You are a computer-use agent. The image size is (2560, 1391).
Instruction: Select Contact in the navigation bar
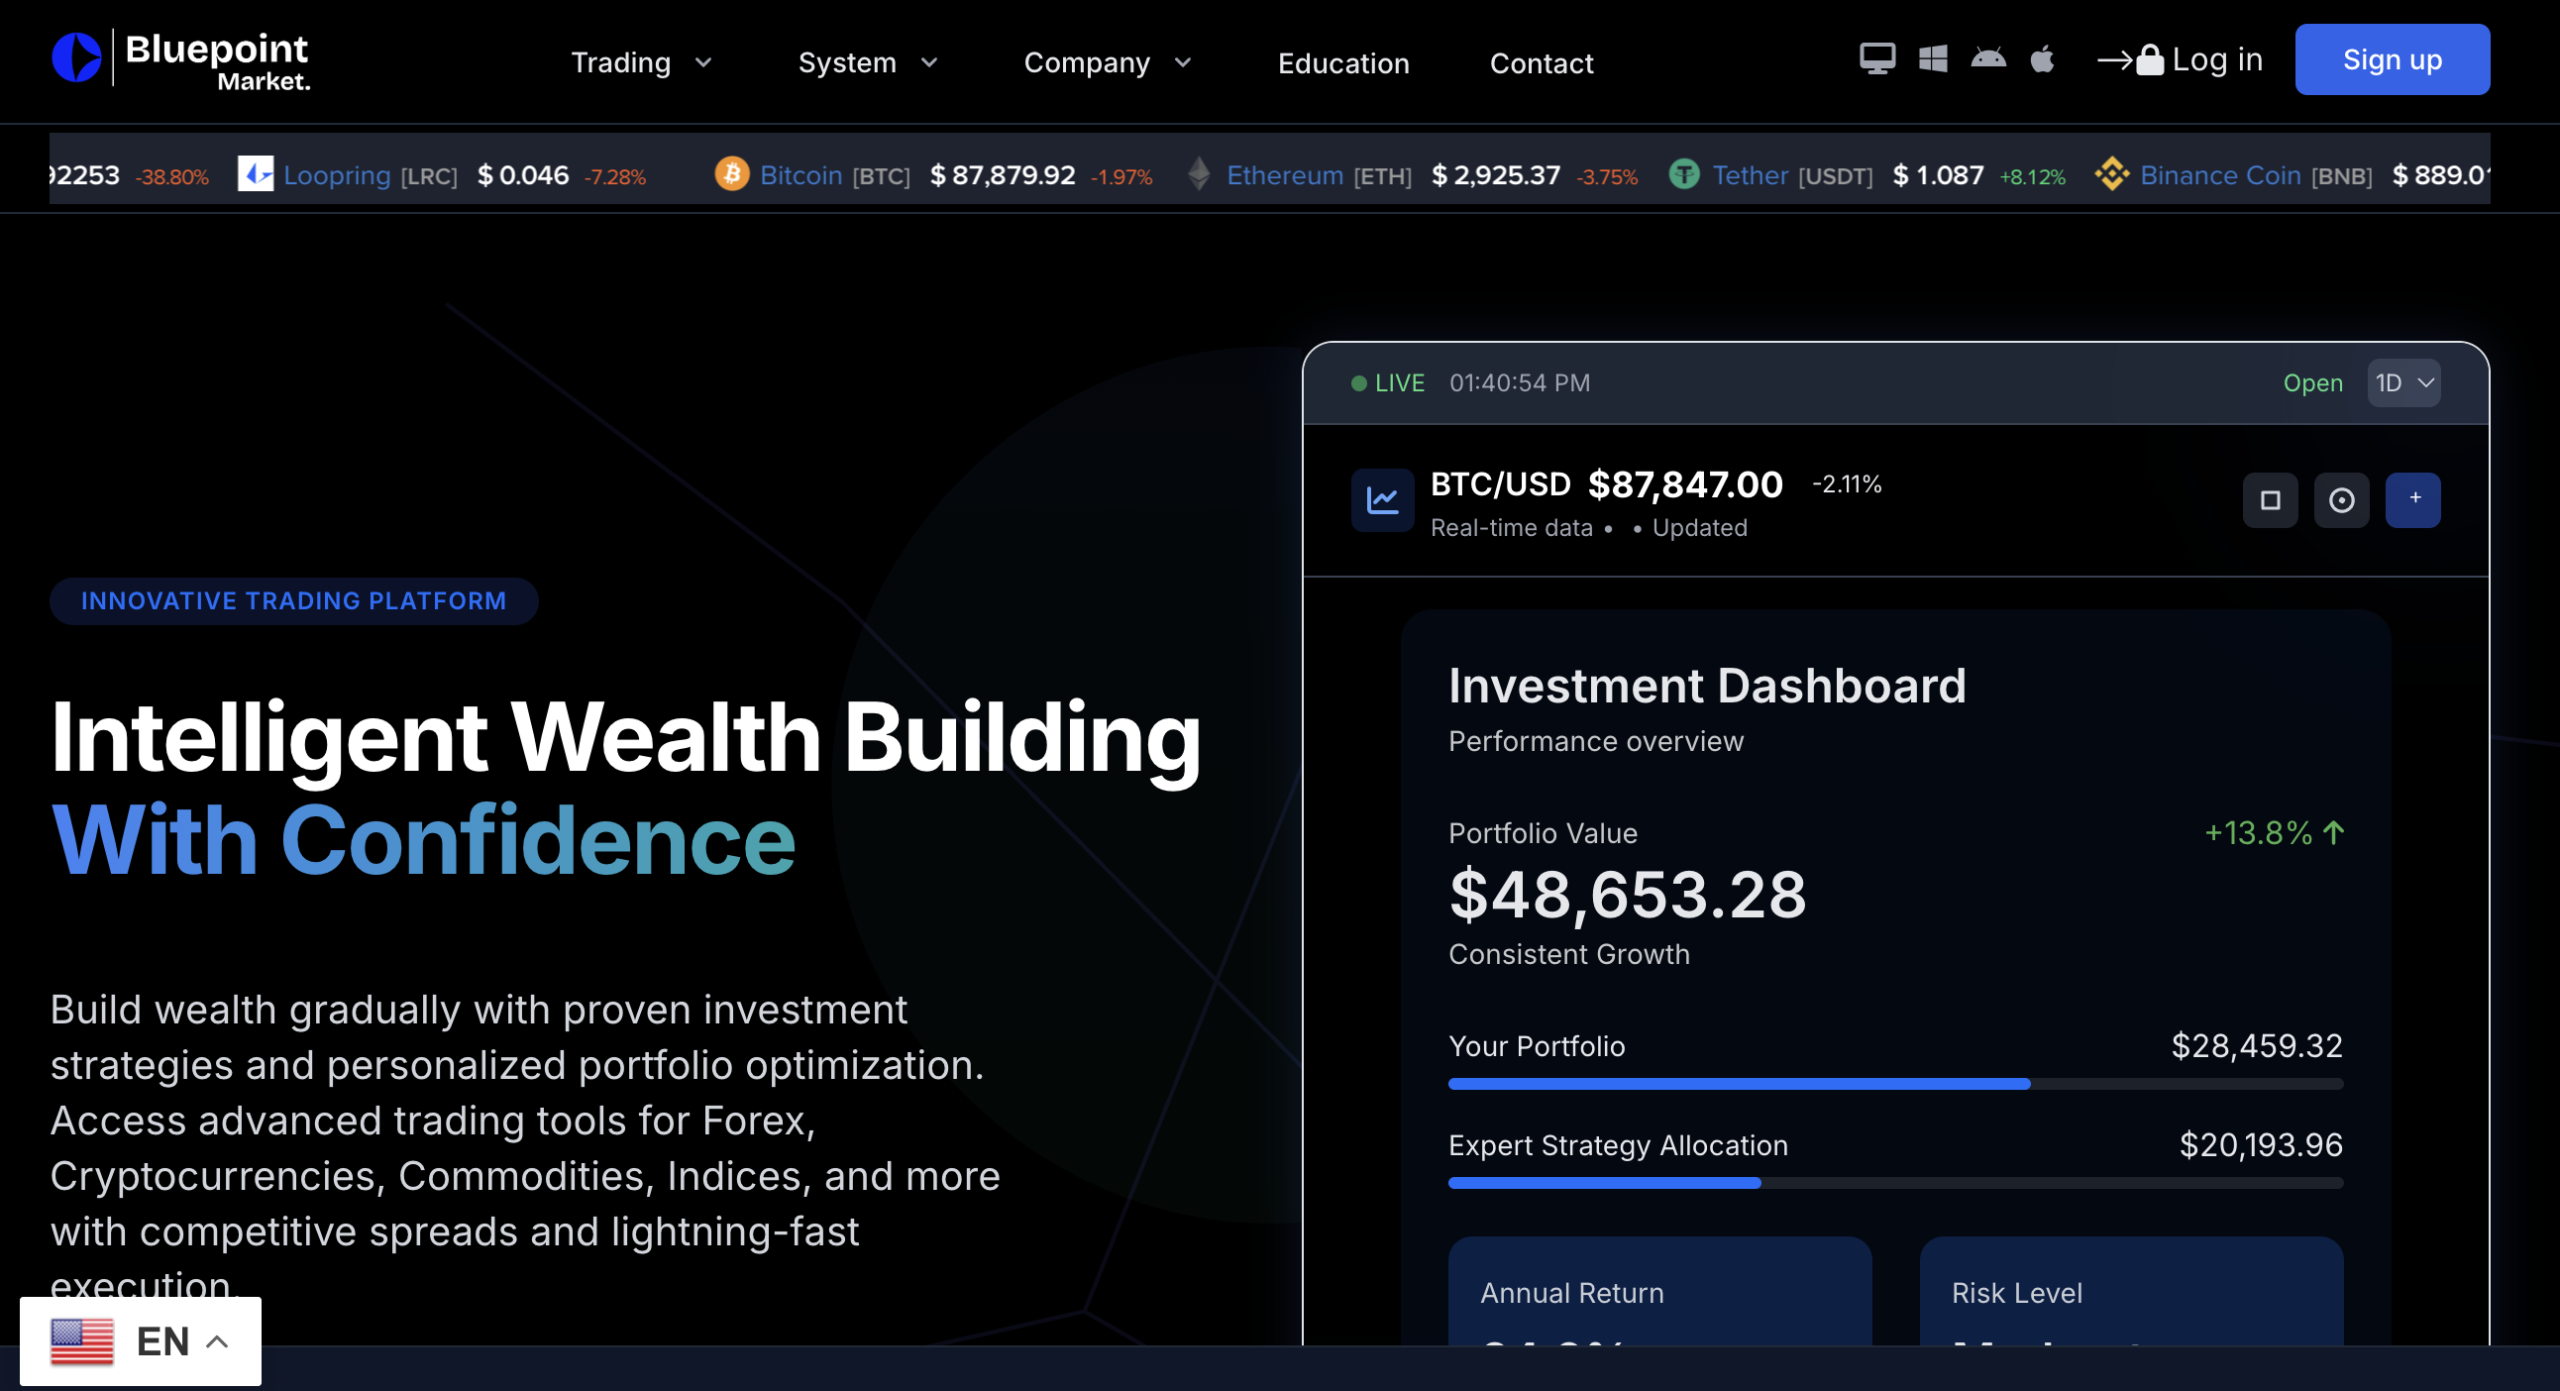pyautogui.click(x=1541, y=63)
